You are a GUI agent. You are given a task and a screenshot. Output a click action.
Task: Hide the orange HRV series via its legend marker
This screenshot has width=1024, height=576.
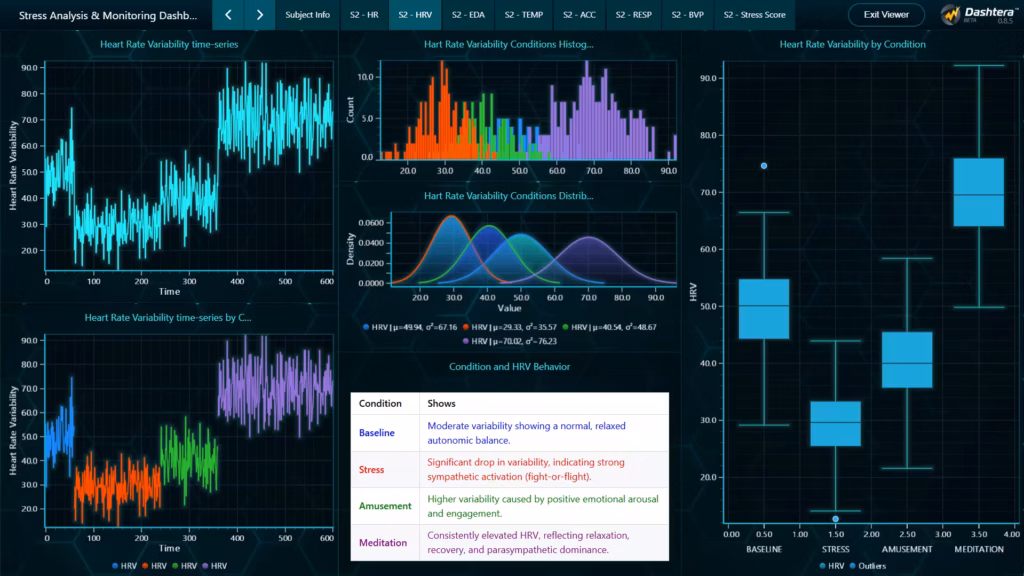coord(145,566)
